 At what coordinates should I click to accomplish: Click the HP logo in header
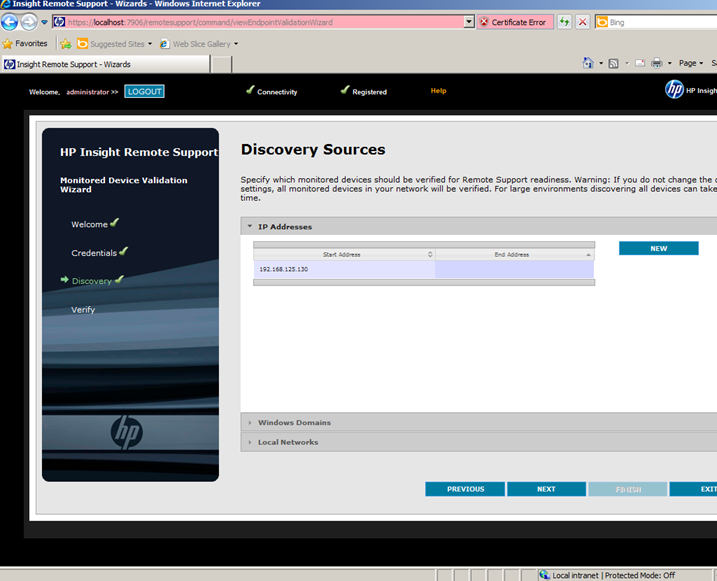pyautogui.click(x=675, y=90)
